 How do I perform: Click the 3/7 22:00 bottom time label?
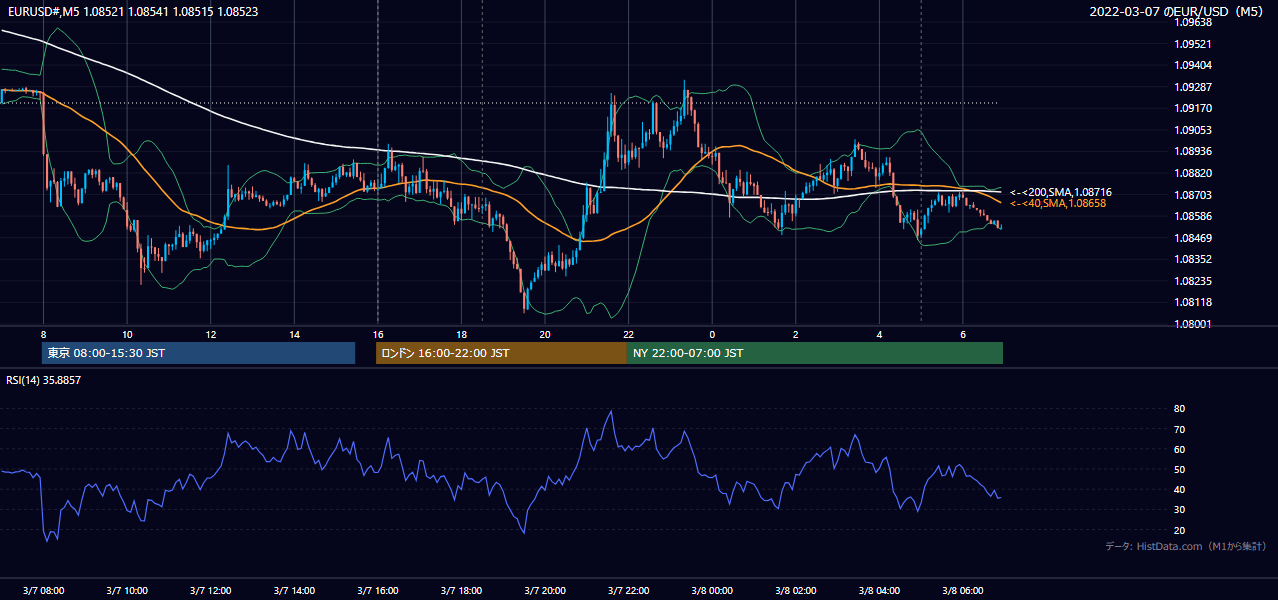click(628, 590)
